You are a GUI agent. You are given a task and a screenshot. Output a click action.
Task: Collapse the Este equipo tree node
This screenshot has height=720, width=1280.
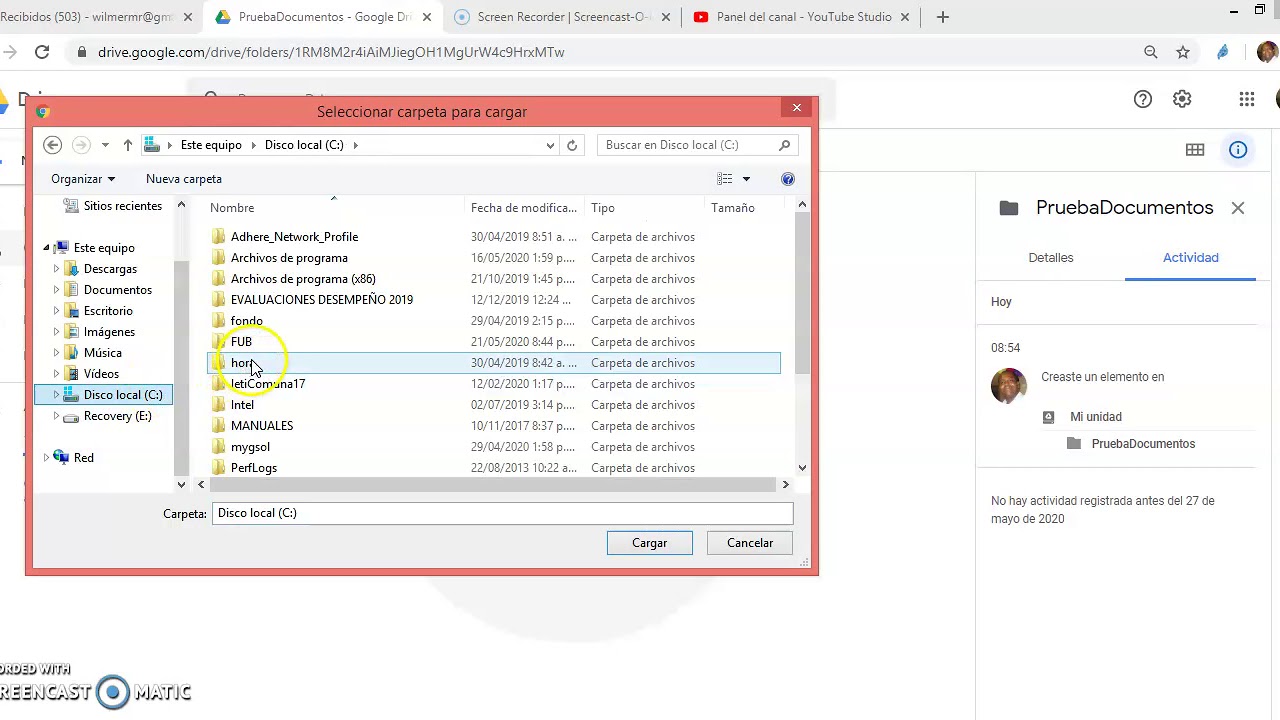coord(45,248)
